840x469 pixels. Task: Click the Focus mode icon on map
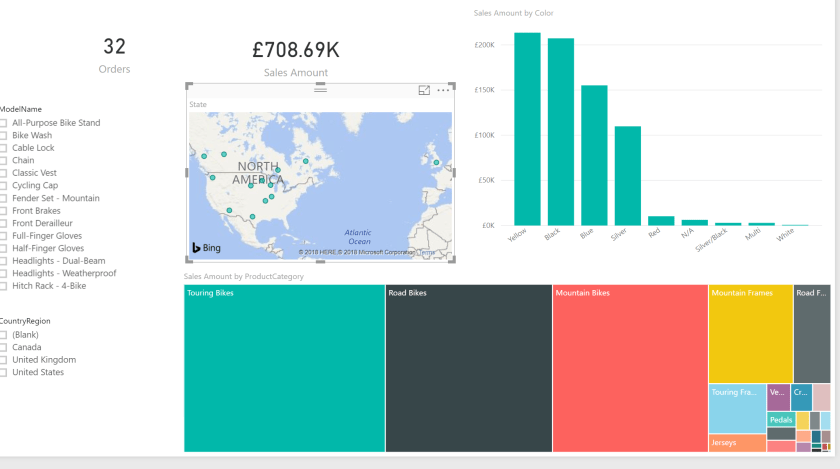(424, 90)
